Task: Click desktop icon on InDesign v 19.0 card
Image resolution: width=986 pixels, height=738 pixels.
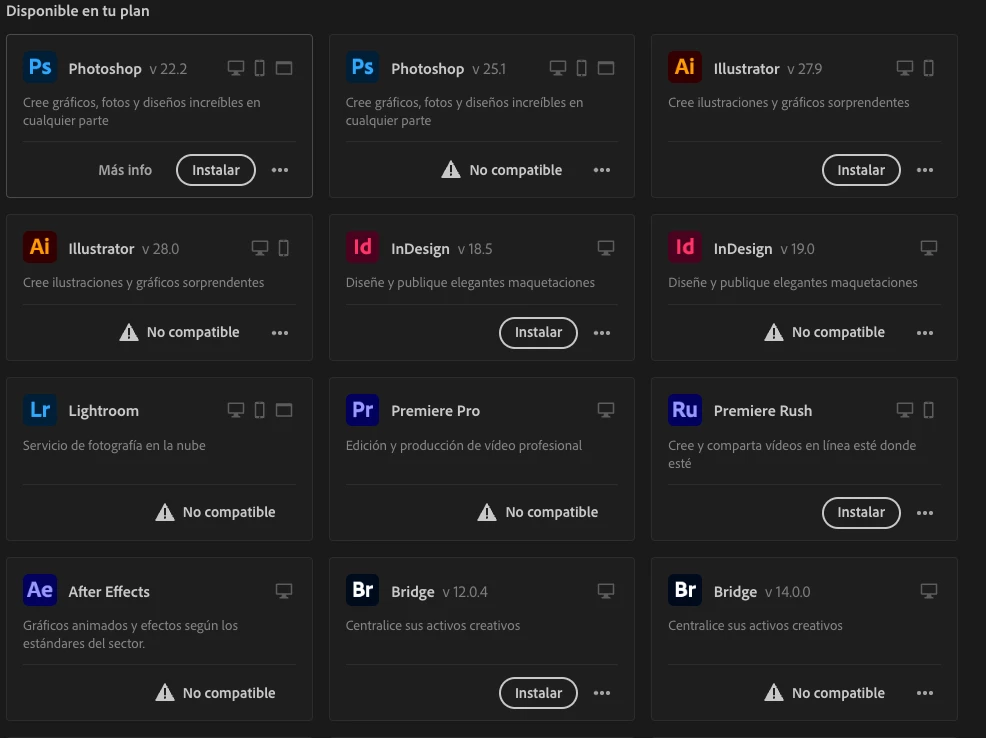Action: 929,248
